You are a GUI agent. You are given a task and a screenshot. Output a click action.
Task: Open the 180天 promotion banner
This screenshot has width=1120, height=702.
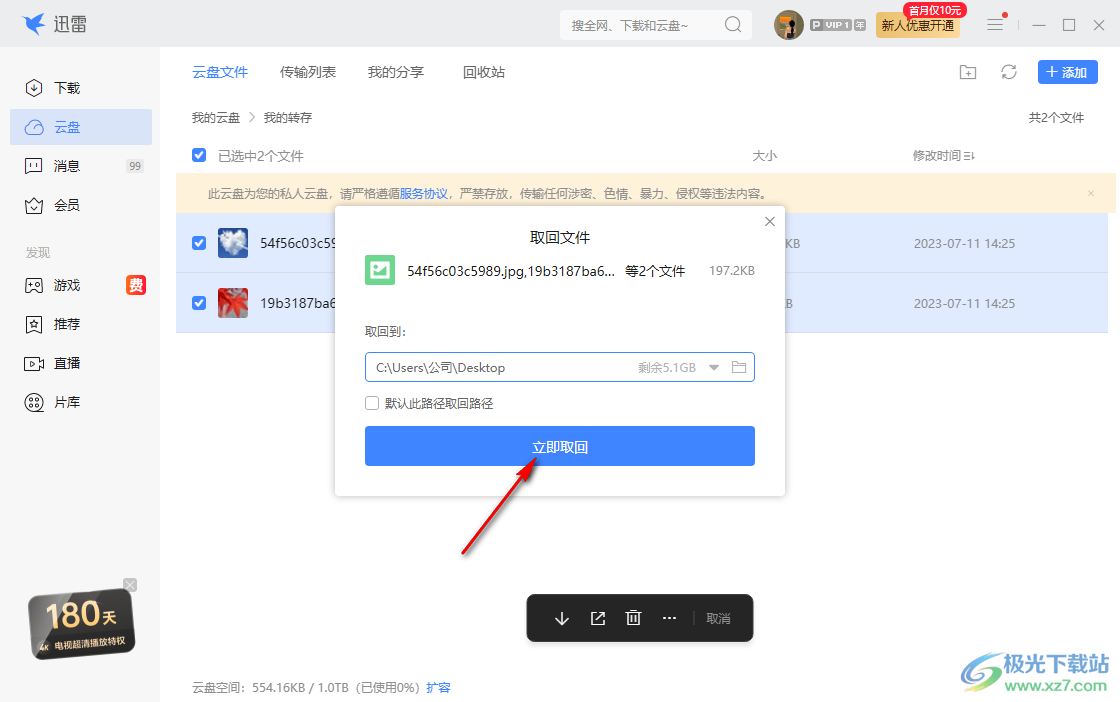pyautogui.click(x=81, y=623)
